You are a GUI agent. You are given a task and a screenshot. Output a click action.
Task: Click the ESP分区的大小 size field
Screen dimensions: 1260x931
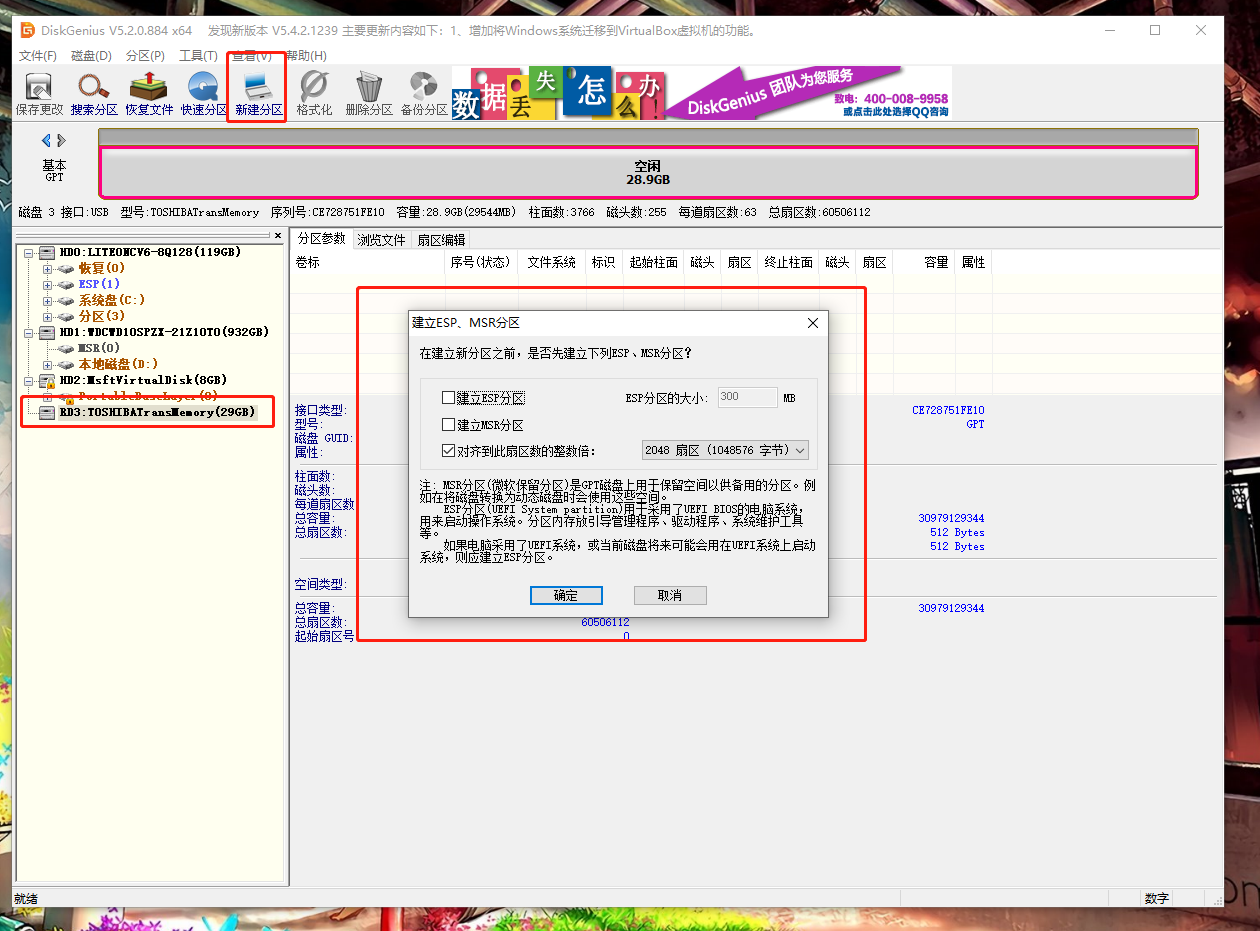pos(747,397)
